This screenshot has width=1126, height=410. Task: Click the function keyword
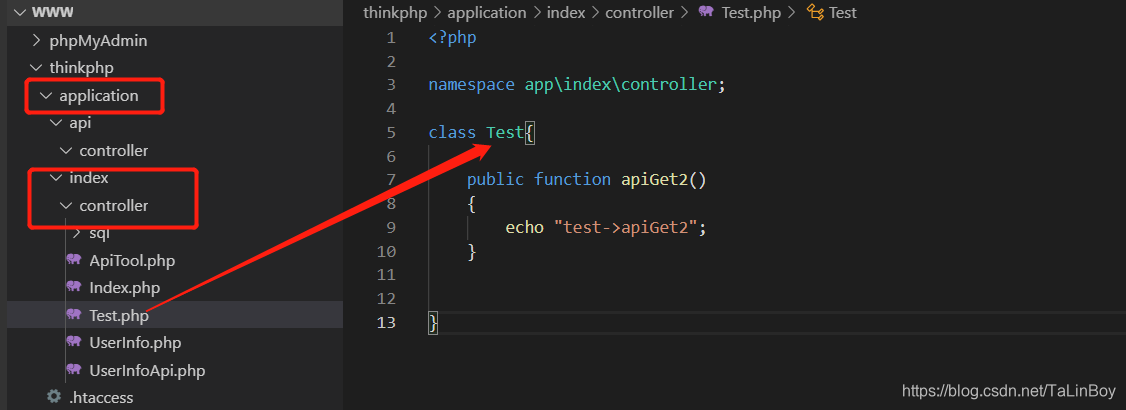tap(572, 180)
